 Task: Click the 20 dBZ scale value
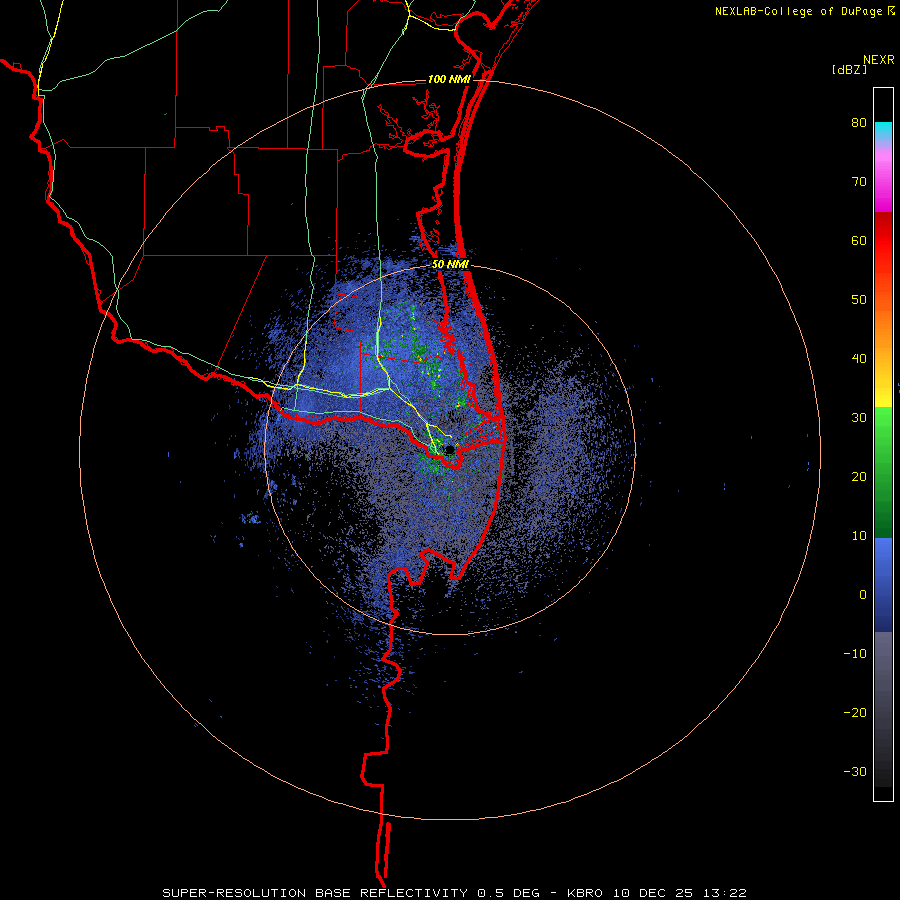[859, 477]
